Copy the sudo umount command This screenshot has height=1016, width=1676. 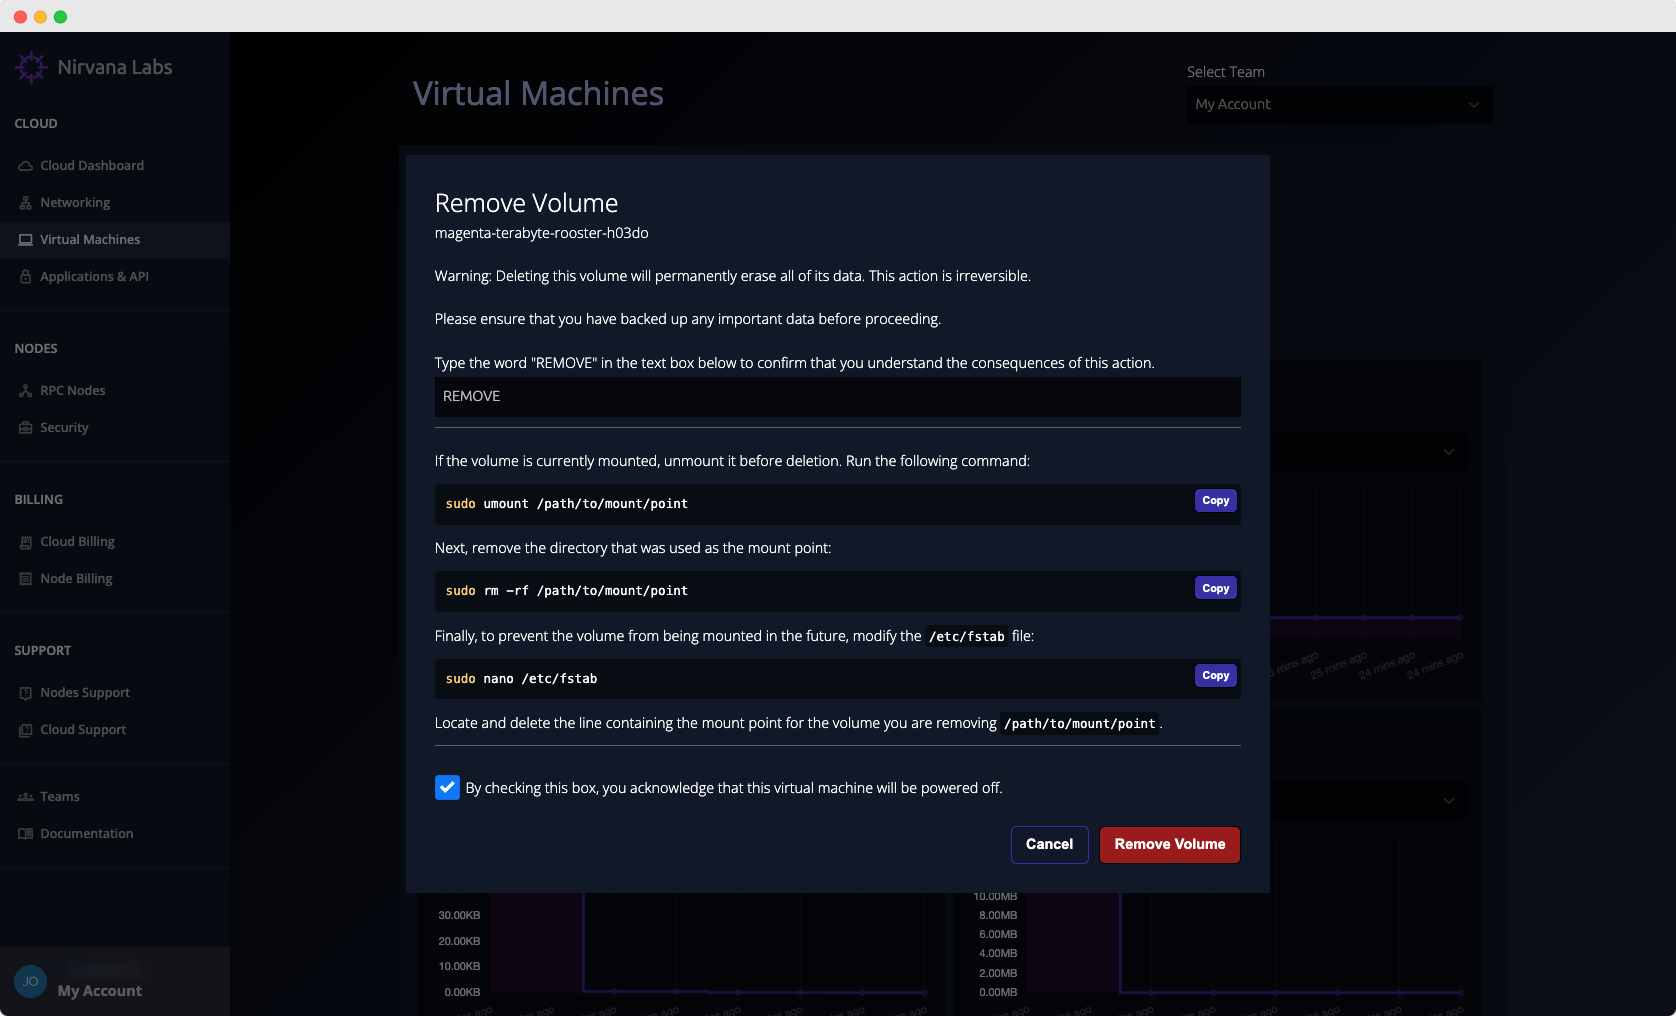coord(1215,501)
